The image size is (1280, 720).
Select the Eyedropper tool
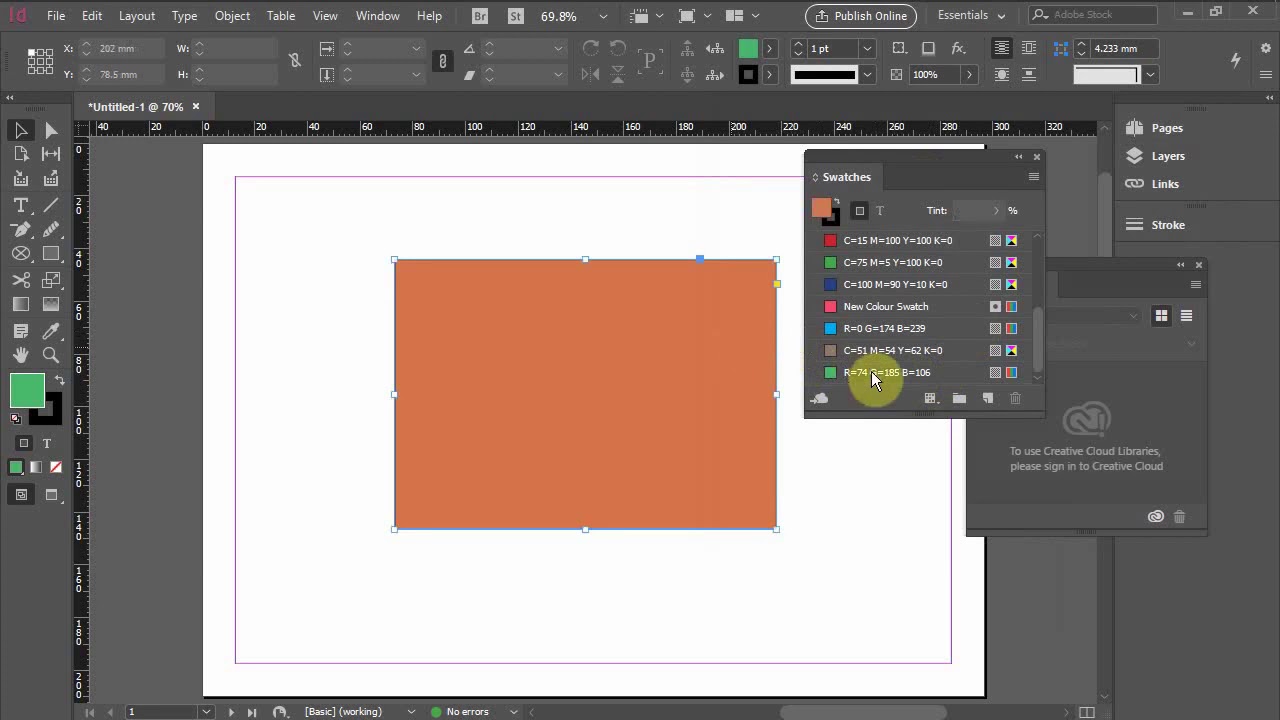51,331
